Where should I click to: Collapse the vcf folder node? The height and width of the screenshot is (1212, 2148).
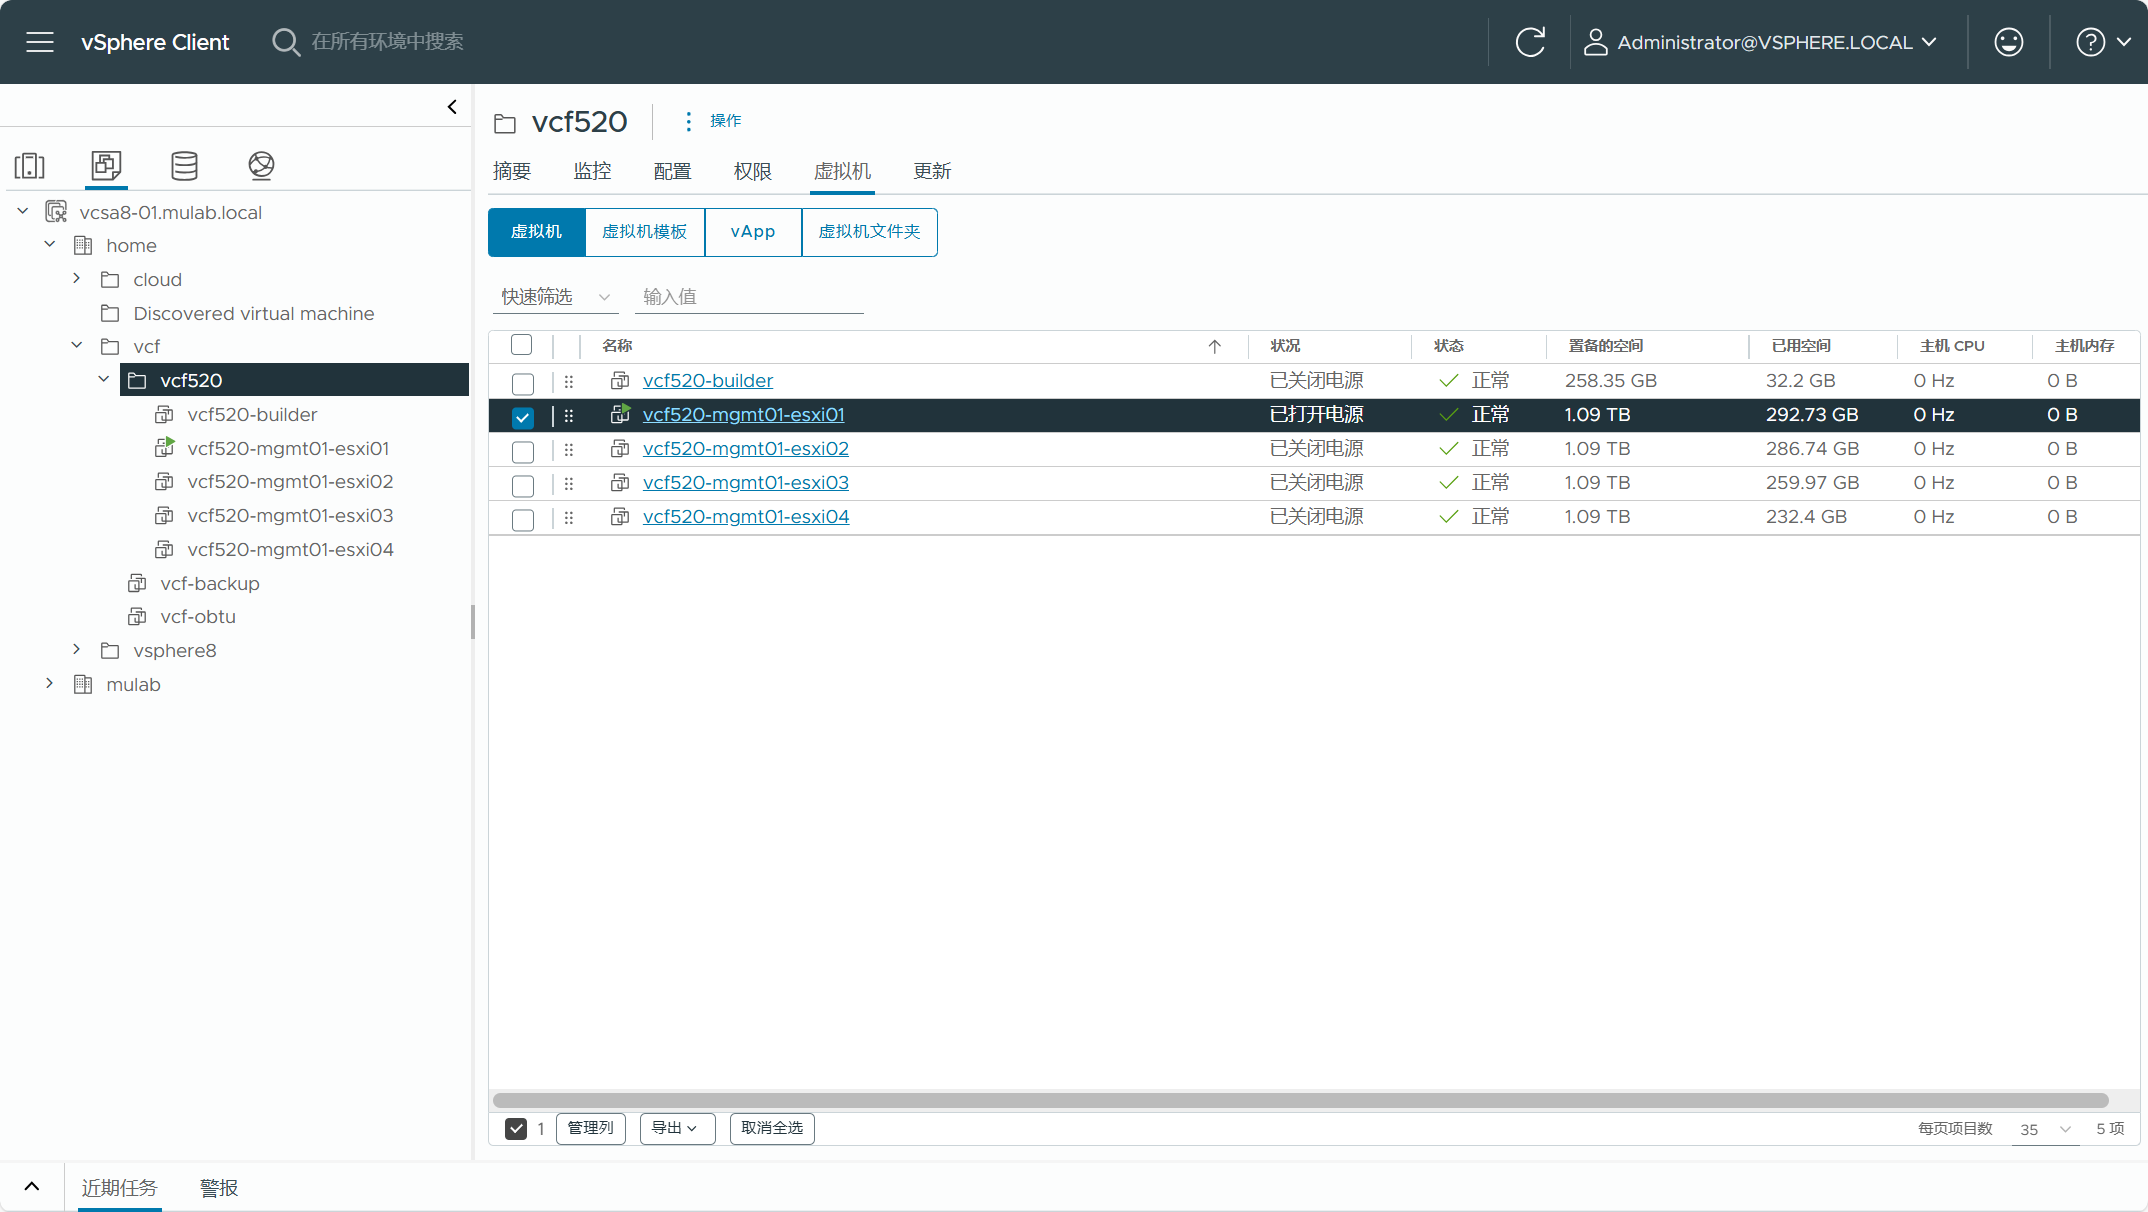coord(77,345)
